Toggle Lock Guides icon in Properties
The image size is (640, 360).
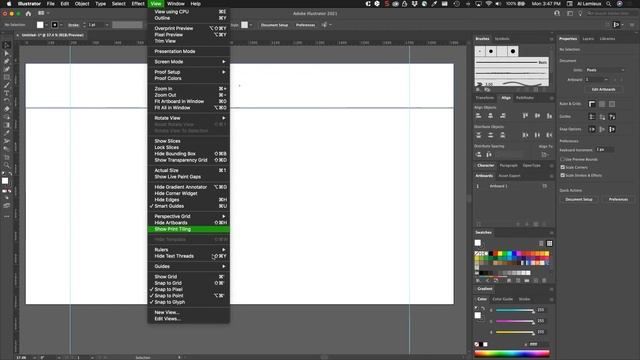coord(602,117)
